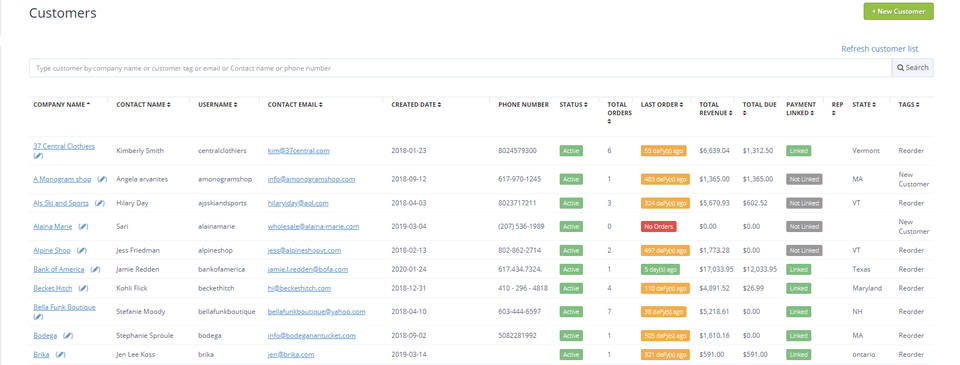Sort by Status column header

(x=573, y=105)
